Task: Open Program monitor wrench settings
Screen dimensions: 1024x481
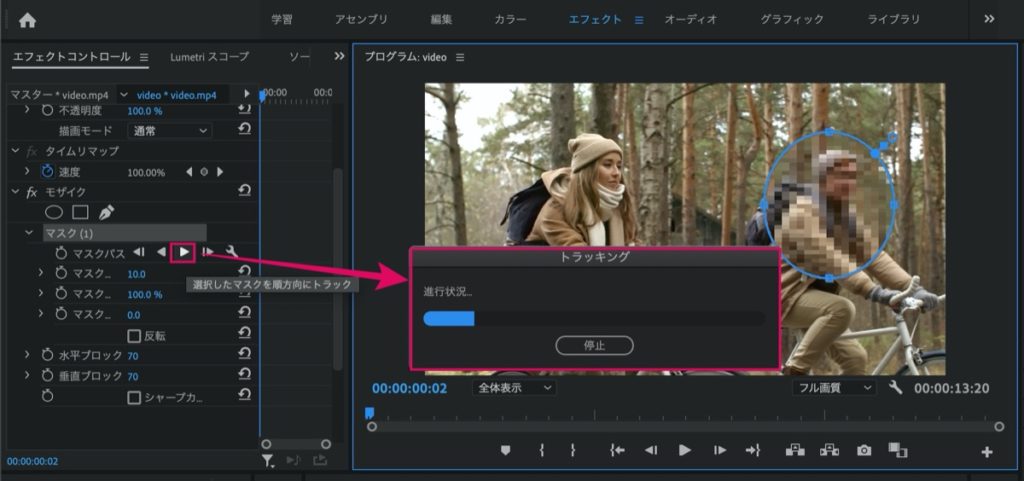Action: click(x=896, y=388)
